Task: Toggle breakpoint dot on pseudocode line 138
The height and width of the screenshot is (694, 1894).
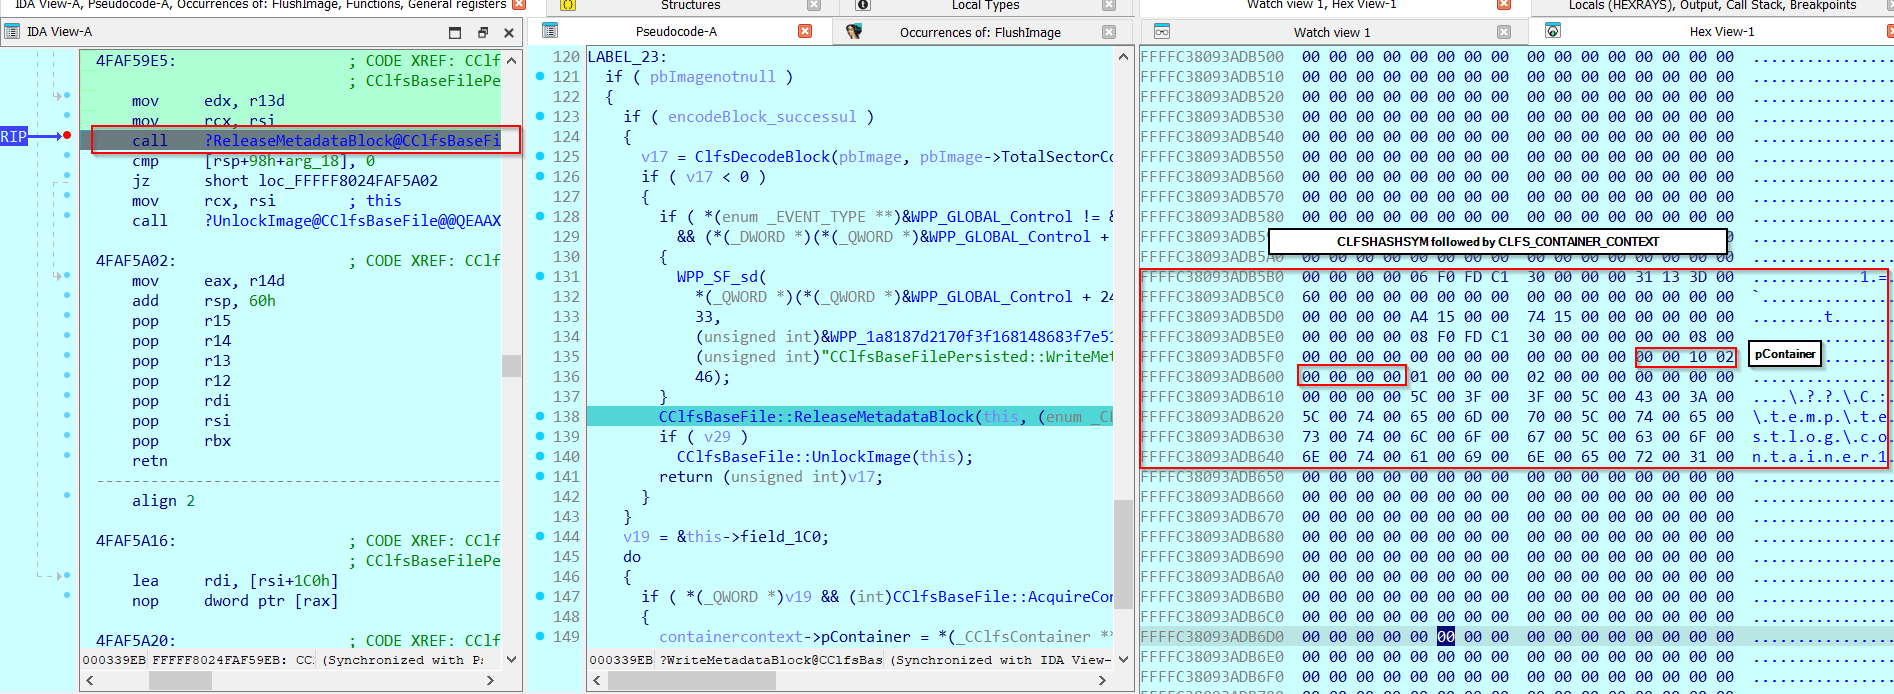Action: (x=540, y=416)
